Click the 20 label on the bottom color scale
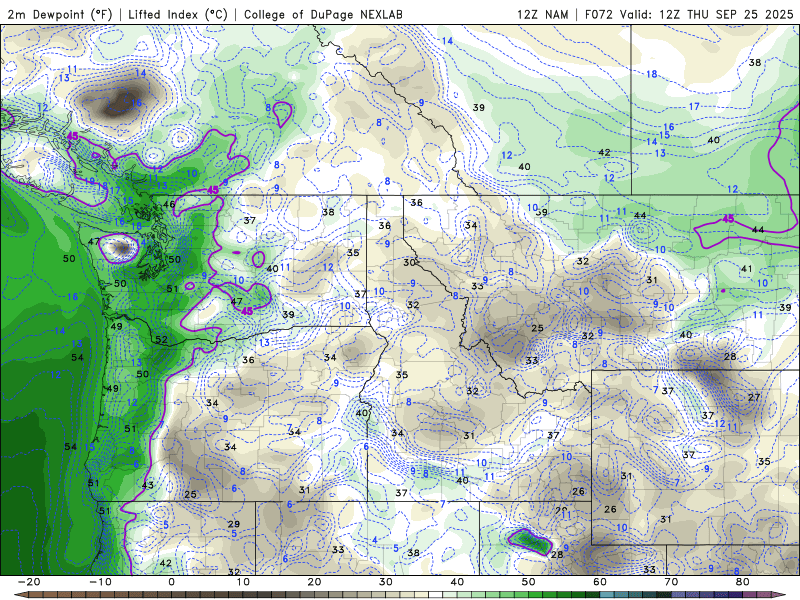Viewport: 800px width, 600px height. pos(314,582)
